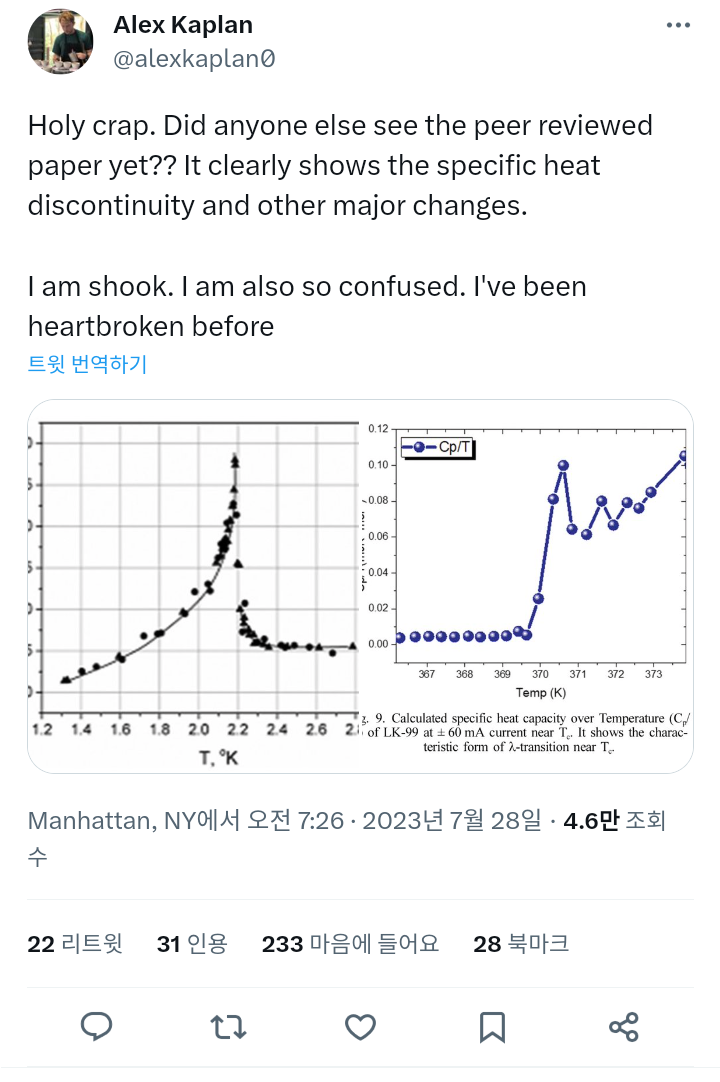Open the left lambda-transition graph image
Image resolution: width=720 pixels, height=1082 pixels.
click(193, 586)
